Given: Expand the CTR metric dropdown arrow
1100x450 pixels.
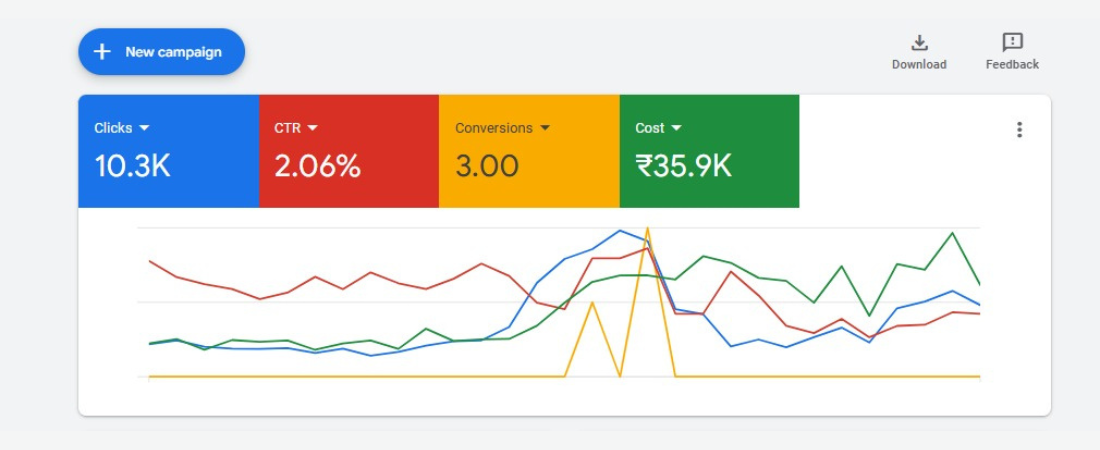Looking at the screenshot, I should coord(312,128).
